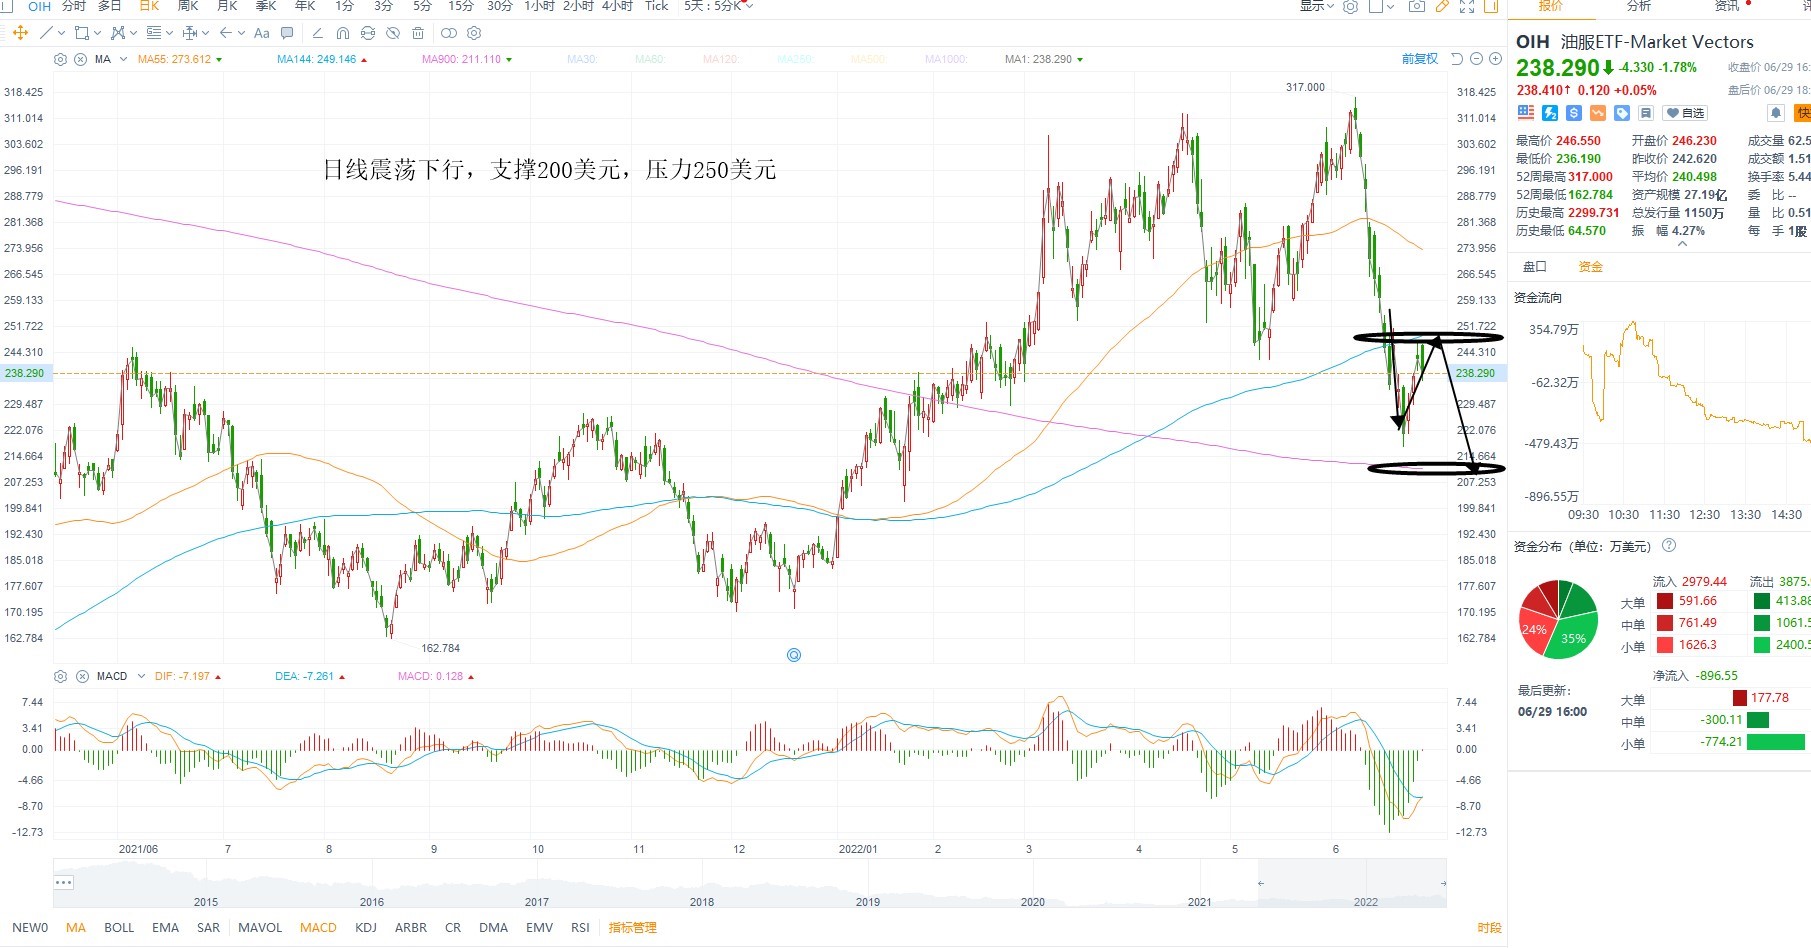Select the text annotation Aa tool

coord(262,33)
